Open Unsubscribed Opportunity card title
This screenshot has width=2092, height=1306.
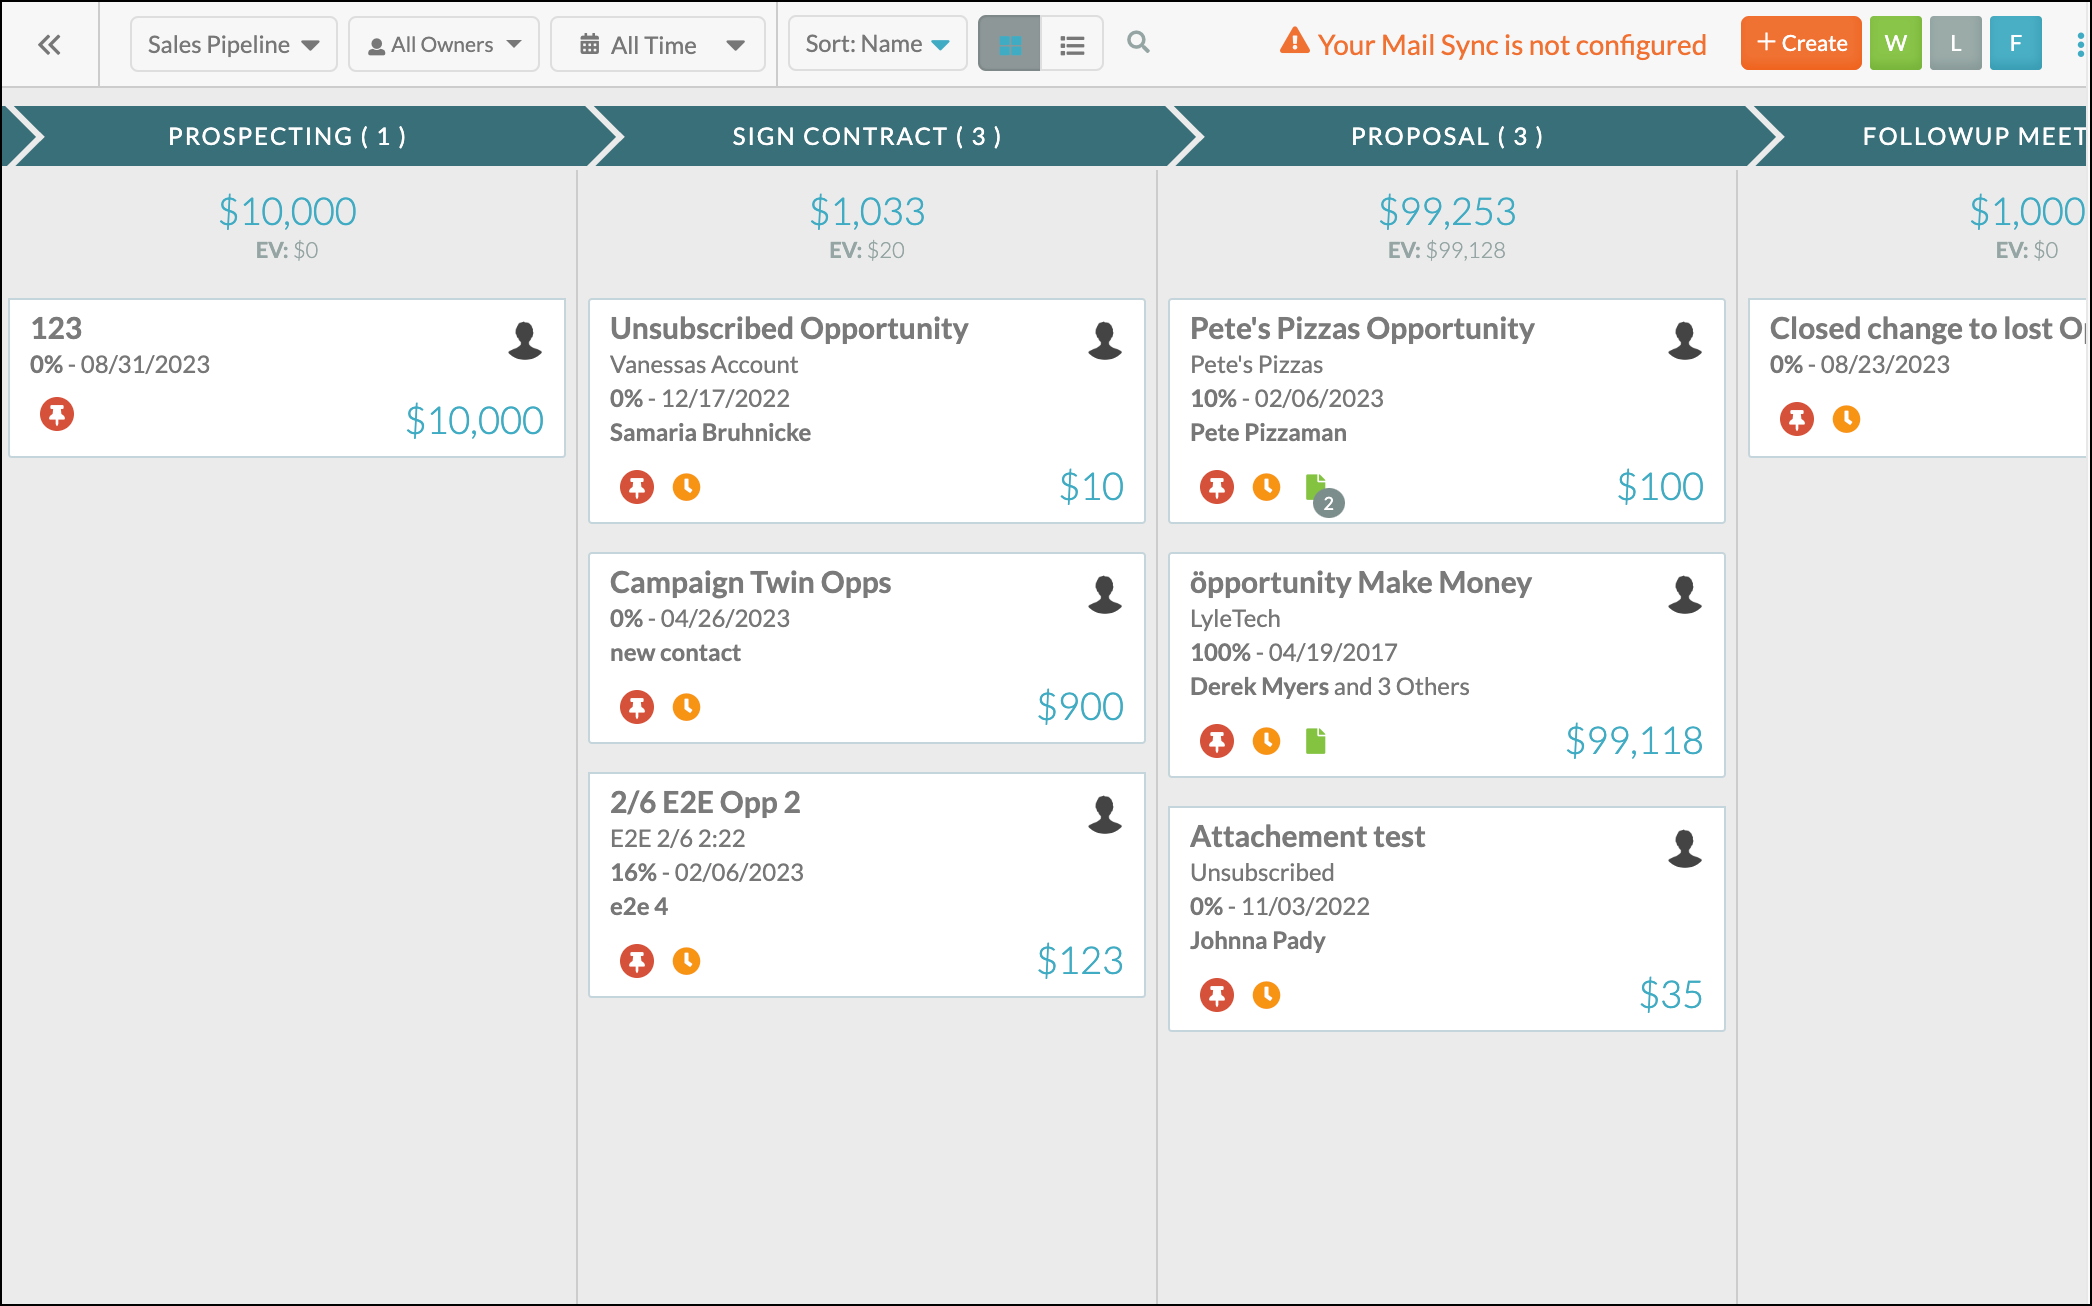[789, 328]
